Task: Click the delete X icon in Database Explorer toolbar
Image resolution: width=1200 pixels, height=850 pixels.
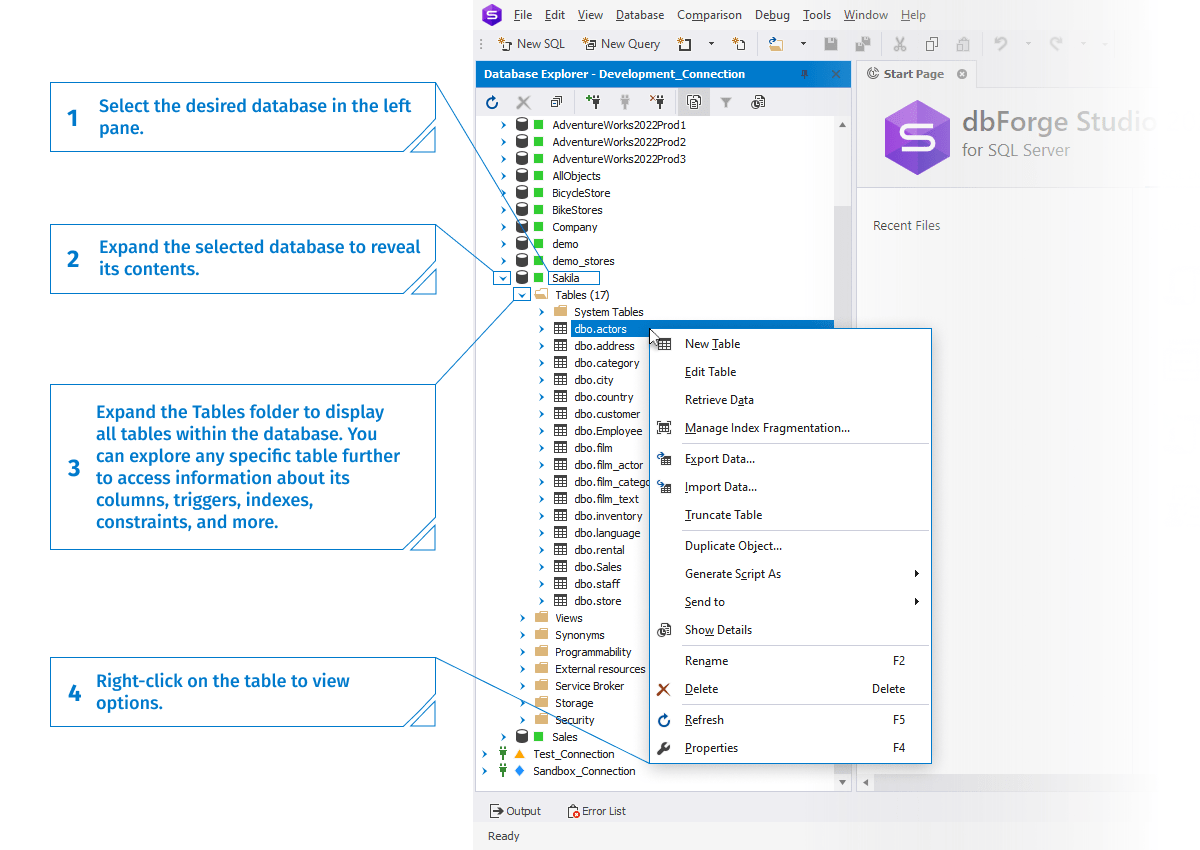Action: coord(523,102)
